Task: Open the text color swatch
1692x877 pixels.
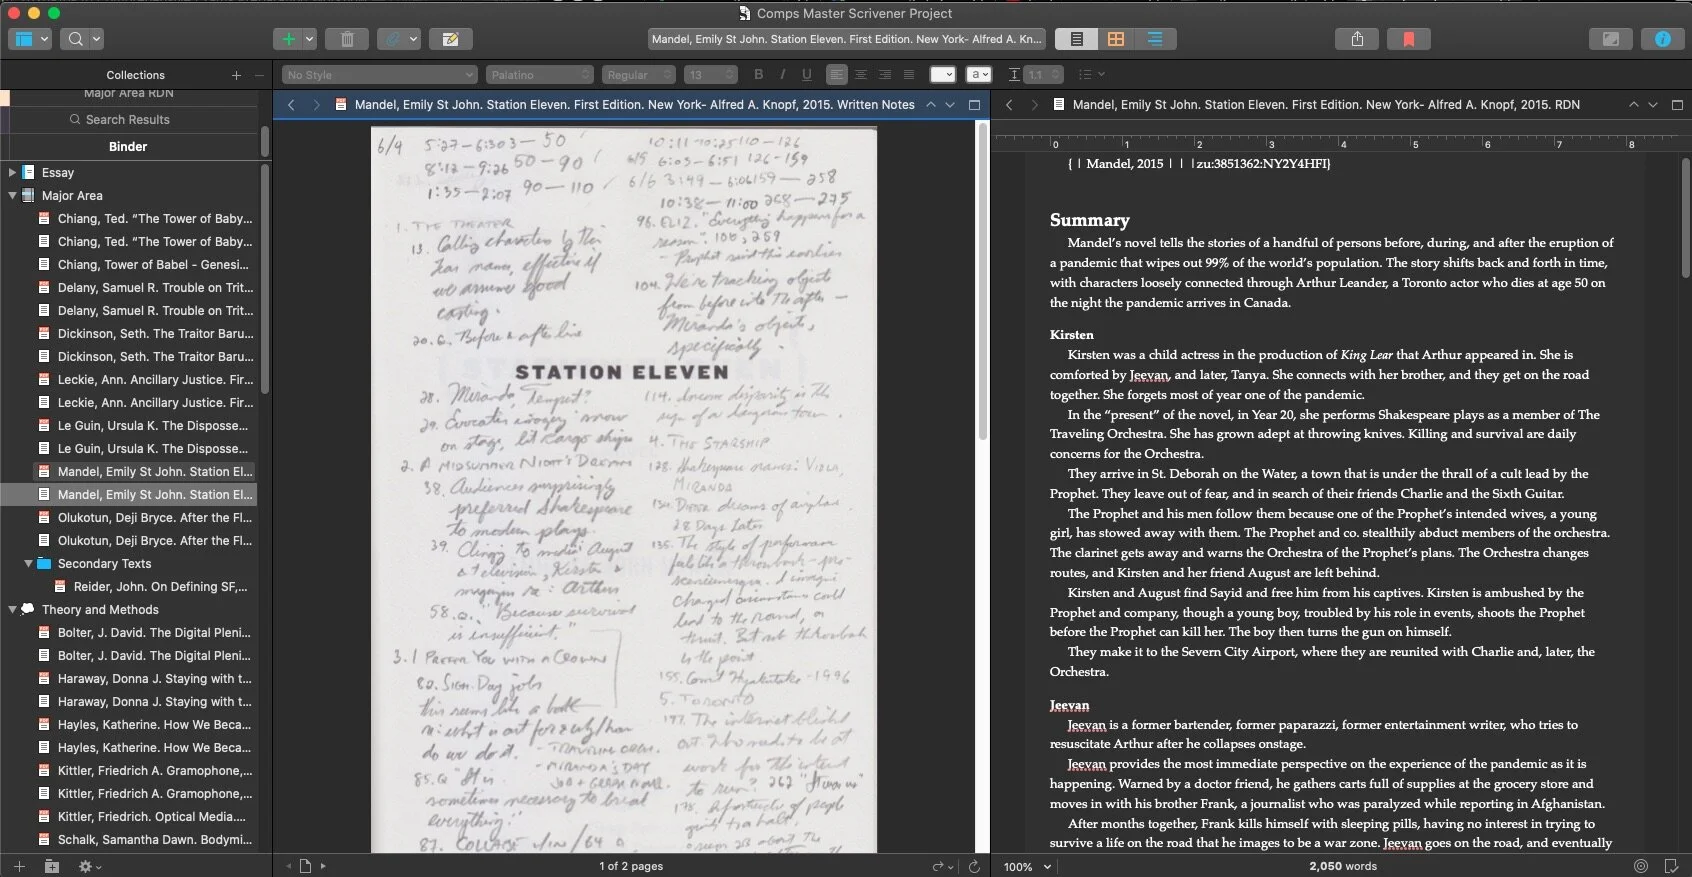Action: pyautogui.click(x=942, y=75)
